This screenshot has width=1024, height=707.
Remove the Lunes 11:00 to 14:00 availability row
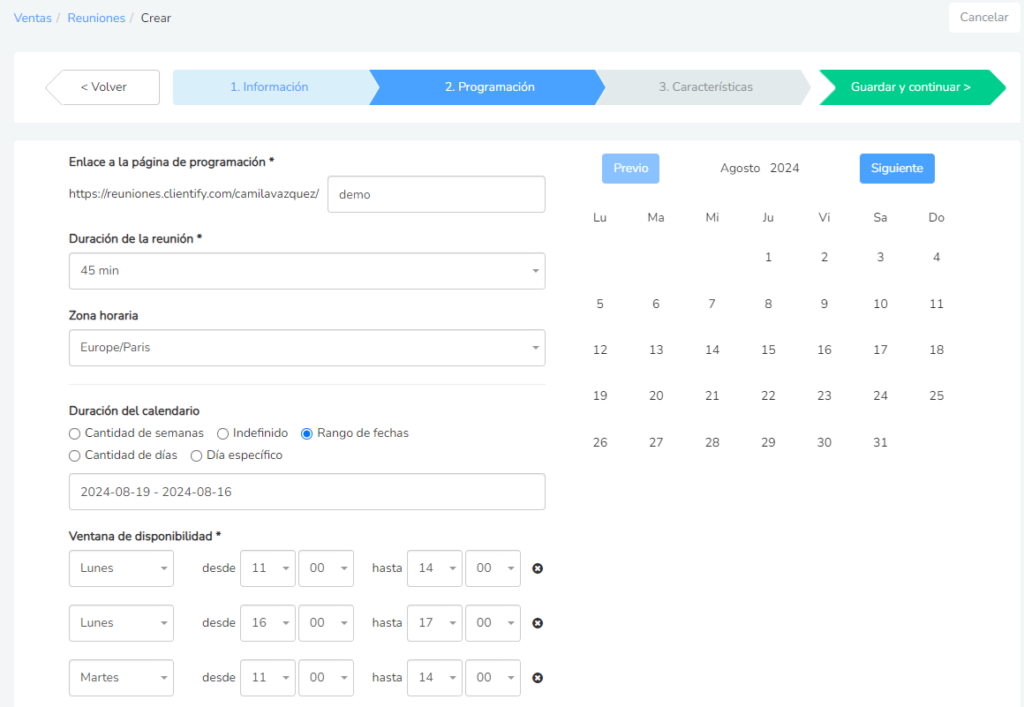(x=537, y=569)
